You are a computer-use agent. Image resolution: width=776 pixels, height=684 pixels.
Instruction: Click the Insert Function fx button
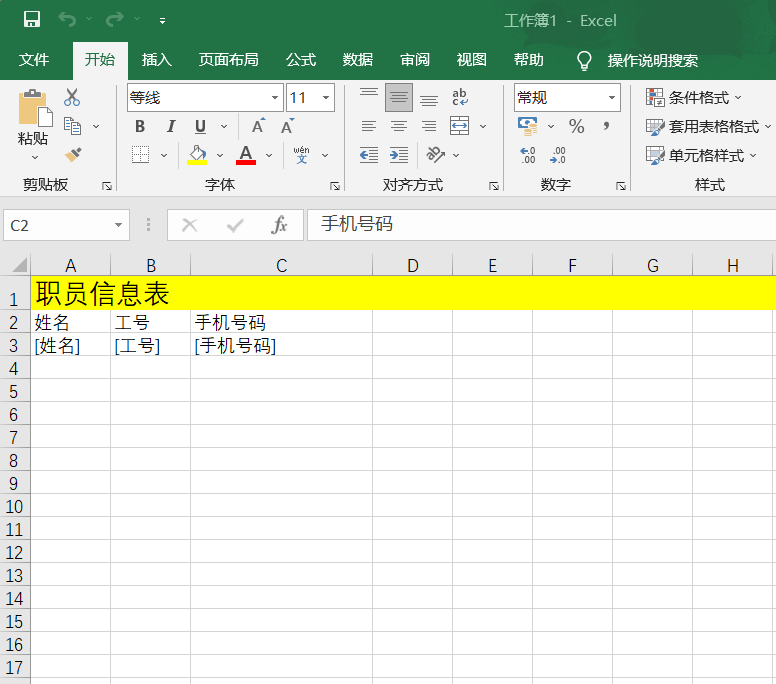[x=280, y=225]
